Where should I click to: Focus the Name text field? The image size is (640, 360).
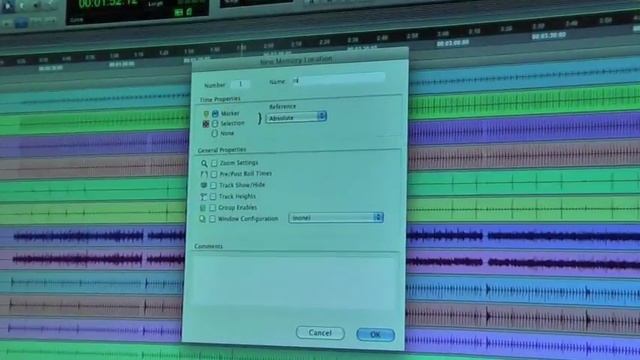[338, 79]
